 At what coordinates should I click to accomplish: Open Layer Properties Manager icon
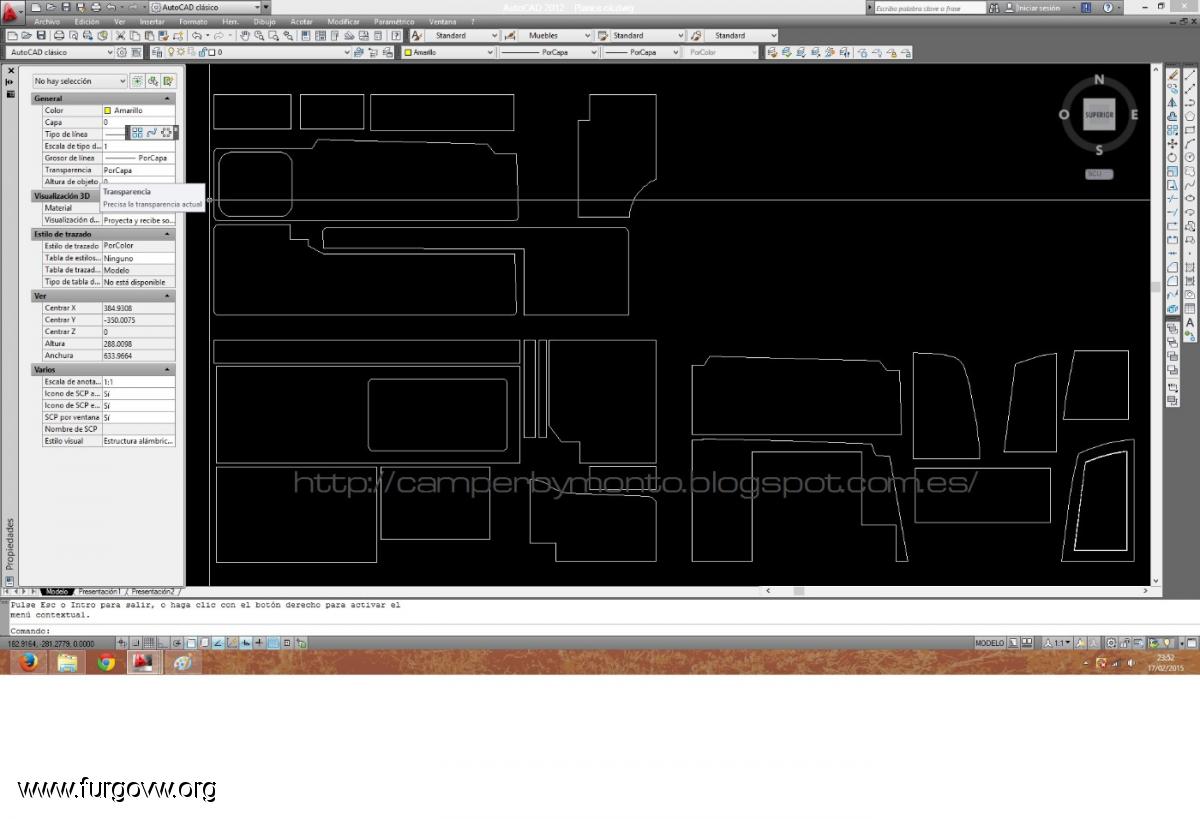click(157, 52)
